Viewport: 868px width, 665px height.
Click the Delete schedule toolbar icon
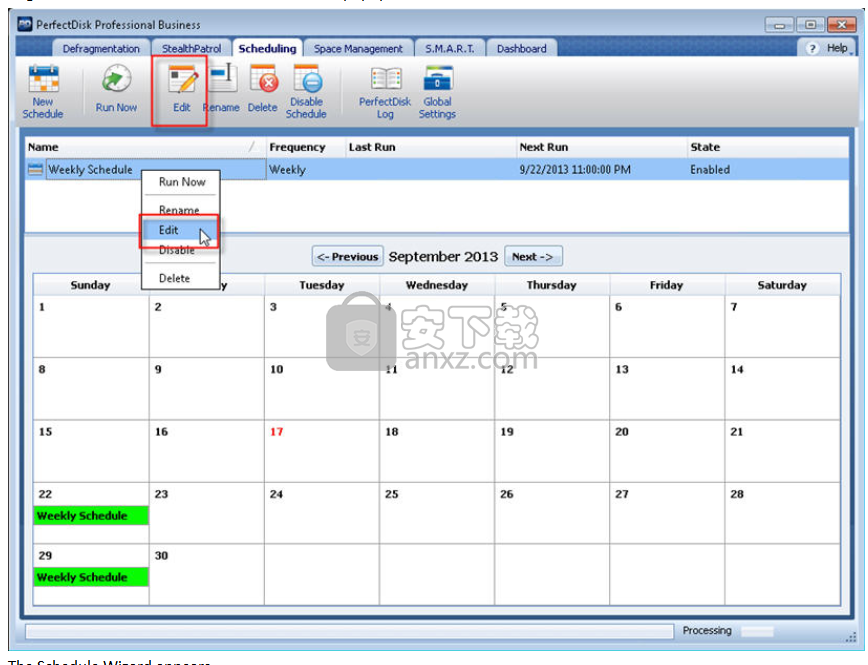point(263,79)
